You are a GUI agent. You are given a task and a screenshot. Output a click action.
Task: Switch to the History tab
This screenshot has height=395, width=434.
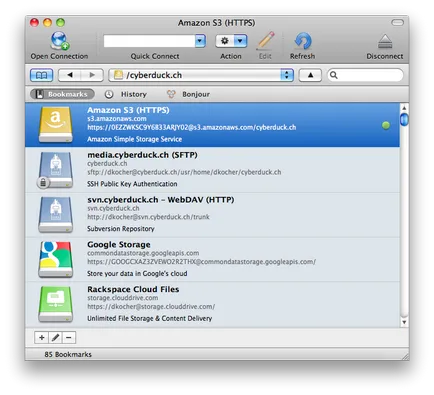pos(126,94)
